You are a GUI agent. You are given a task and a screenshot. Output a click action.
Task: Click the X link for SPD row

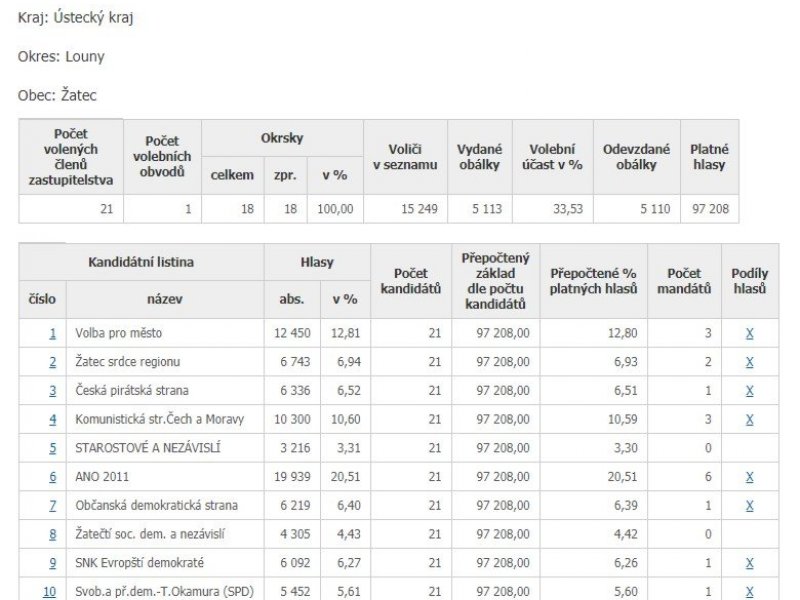(749, 592)
